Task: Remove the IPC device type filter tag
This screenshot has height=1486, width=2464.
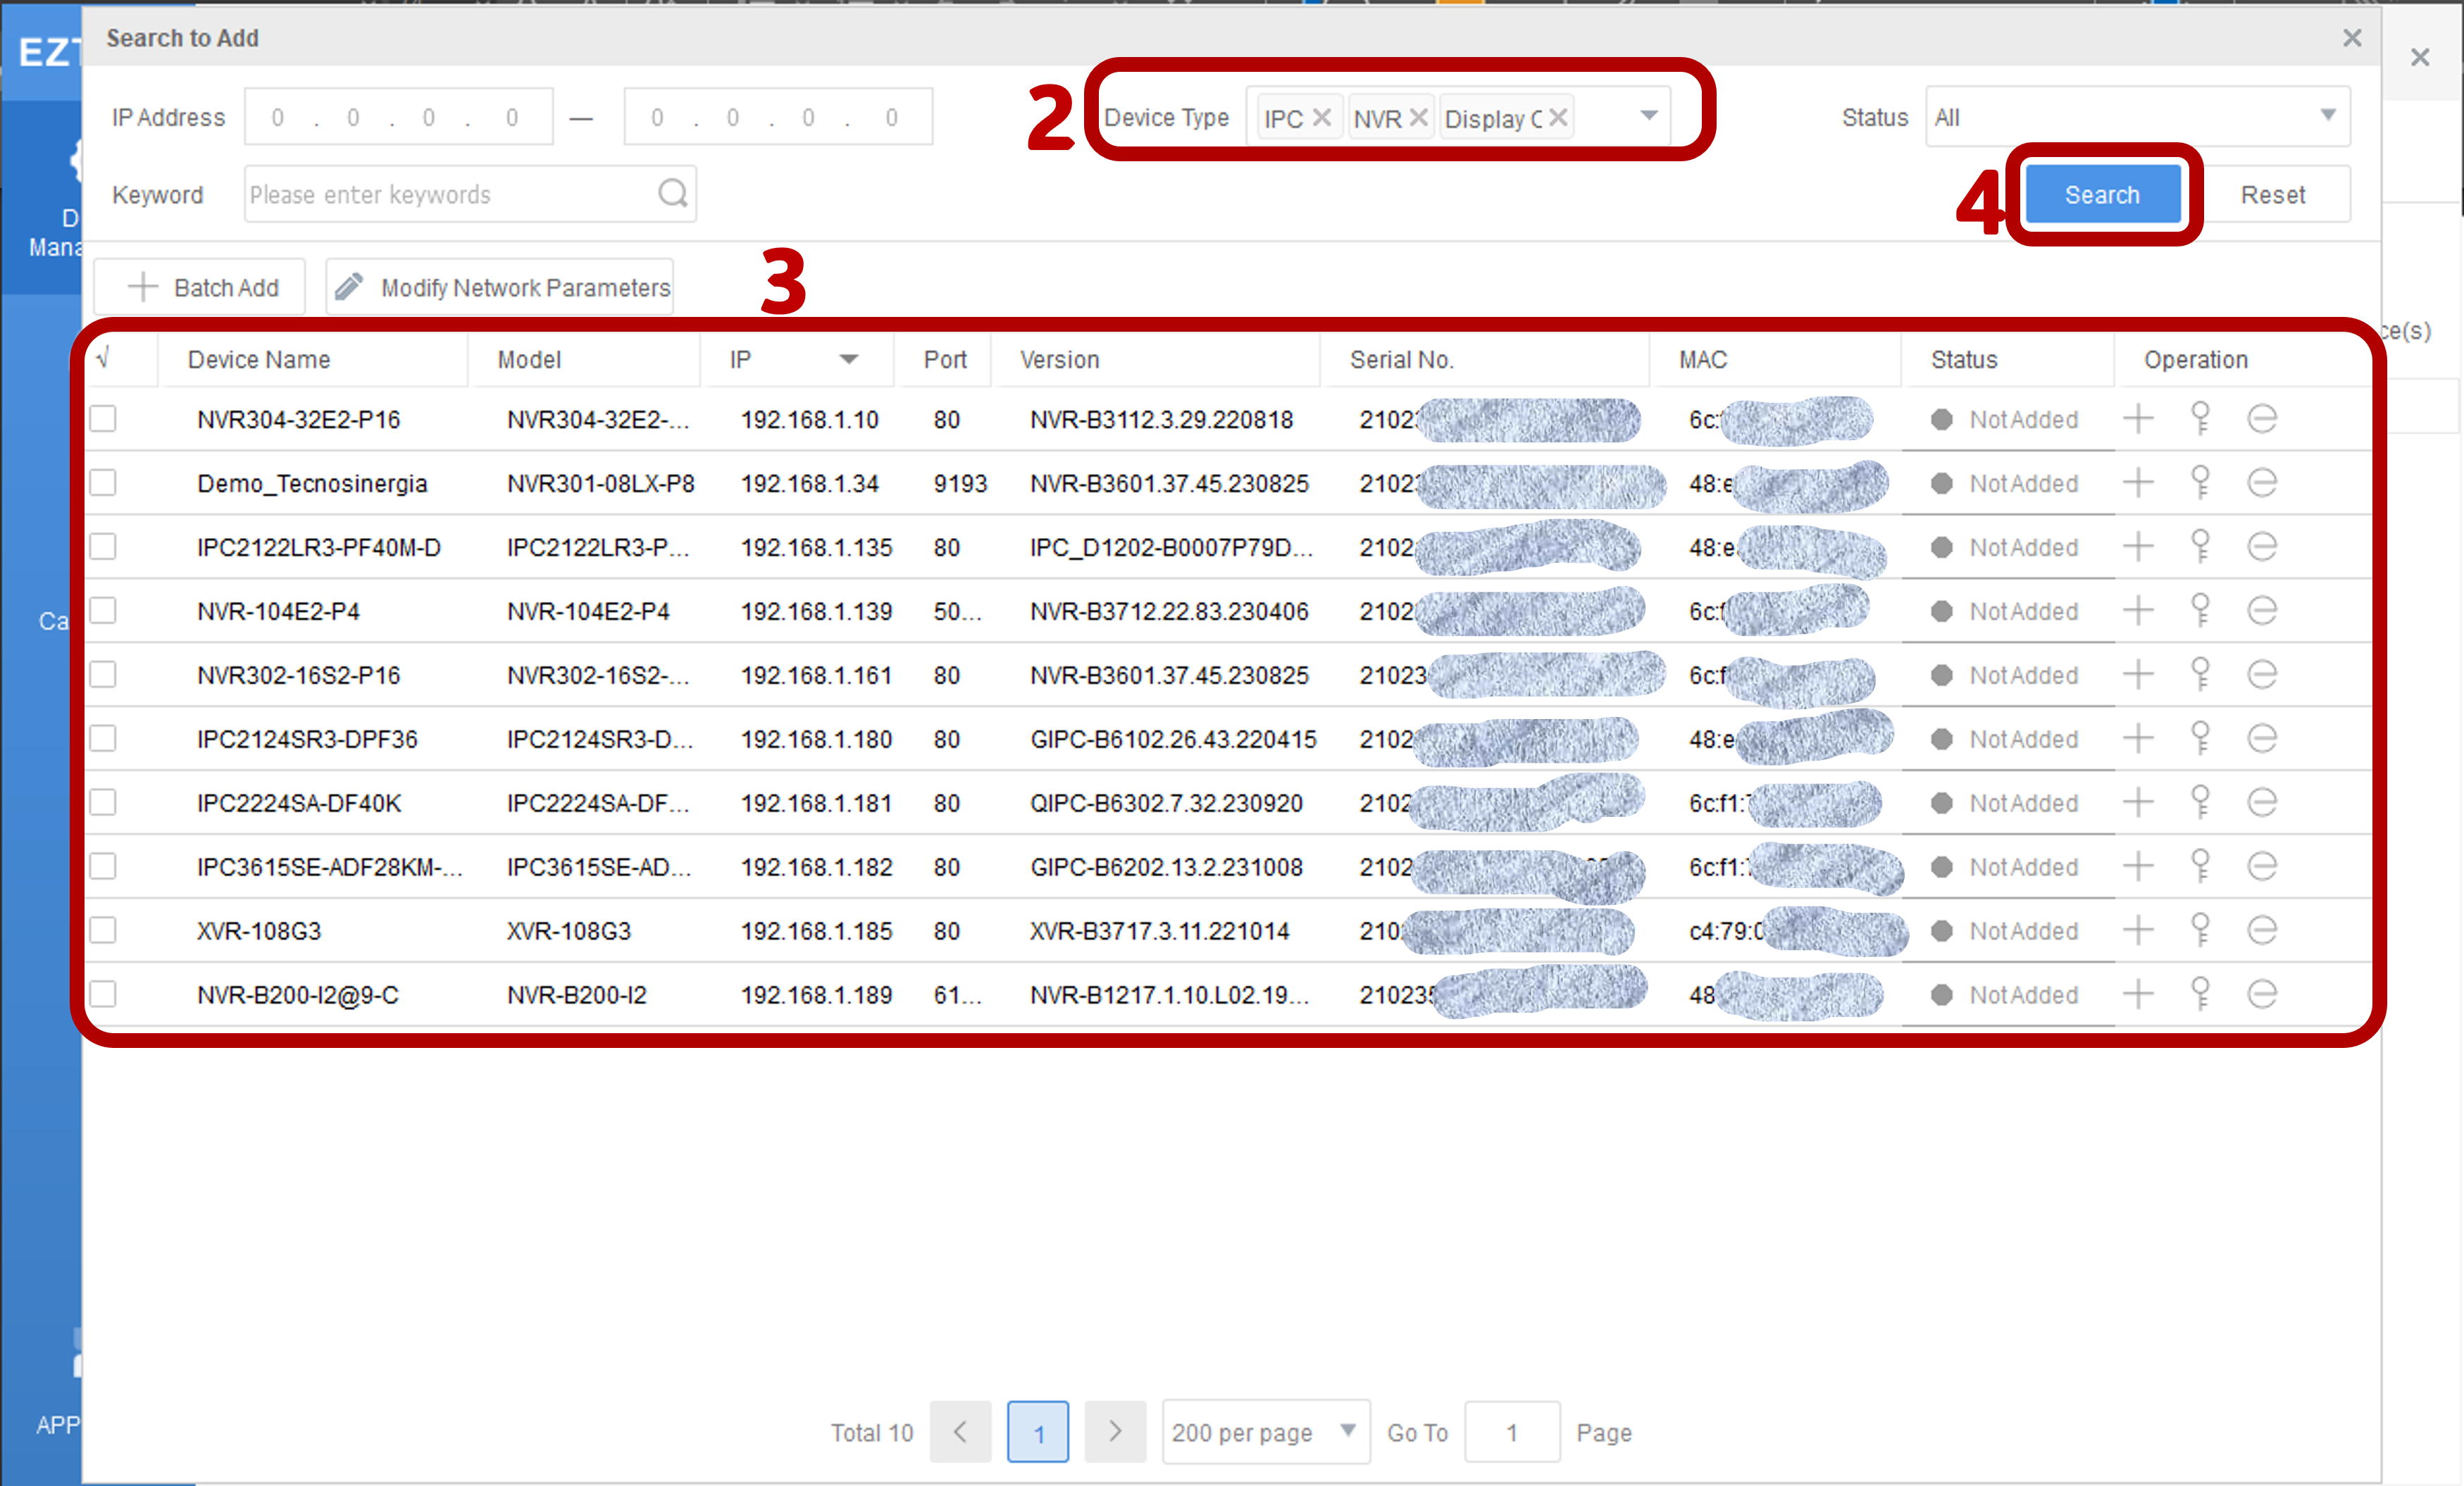Action: (1322, 117)
